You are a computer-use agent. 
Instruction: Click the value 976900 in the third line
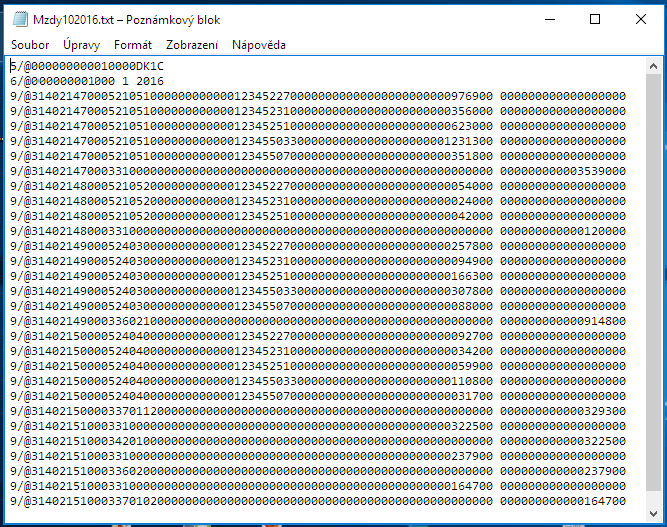click(x=472, y=96)
